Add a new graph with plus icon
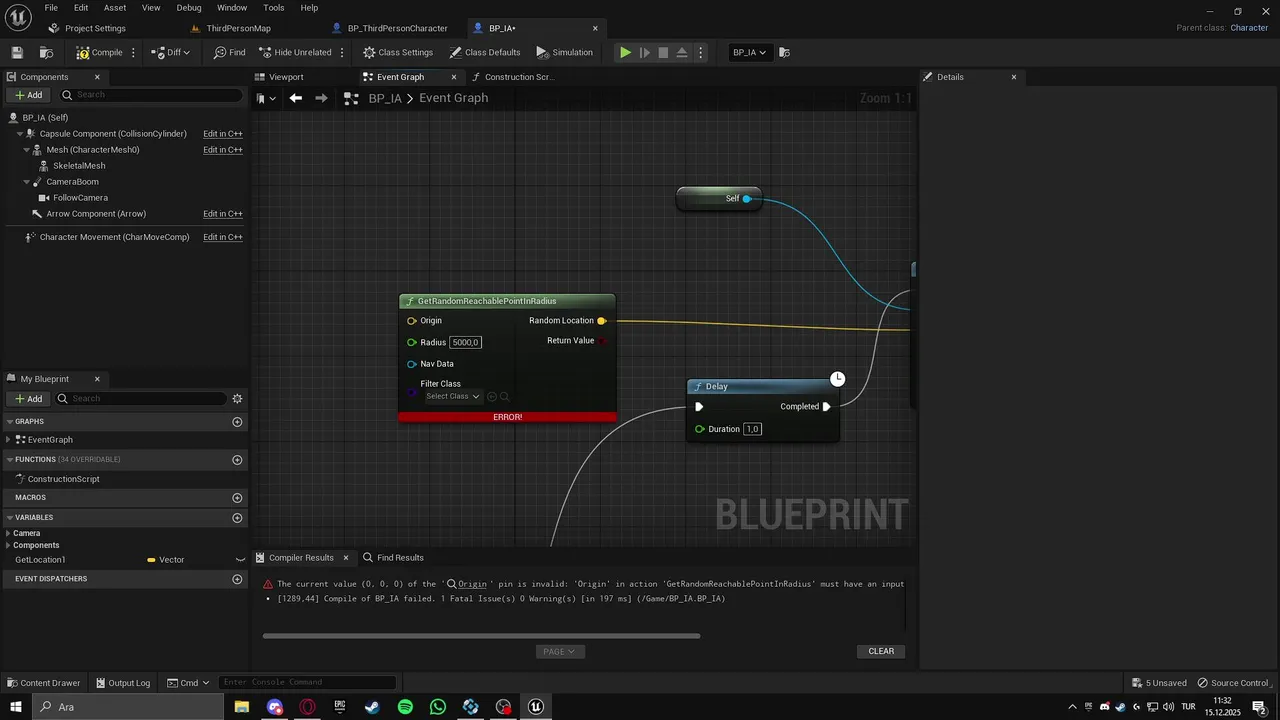The width and height of the screenshot is (1280, 720). 237,422
